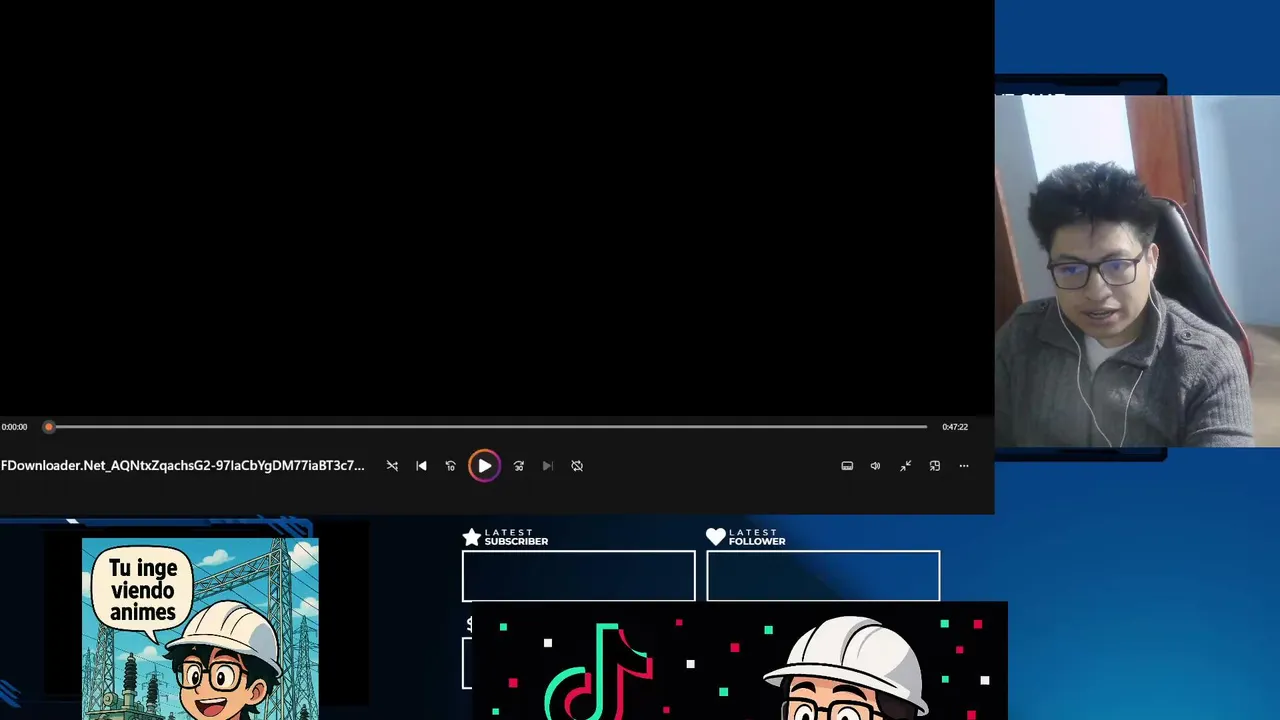This screenshot has height=720, width=1280.
Task: Toggle shuffle in the media player
Action: coord(392,466)
